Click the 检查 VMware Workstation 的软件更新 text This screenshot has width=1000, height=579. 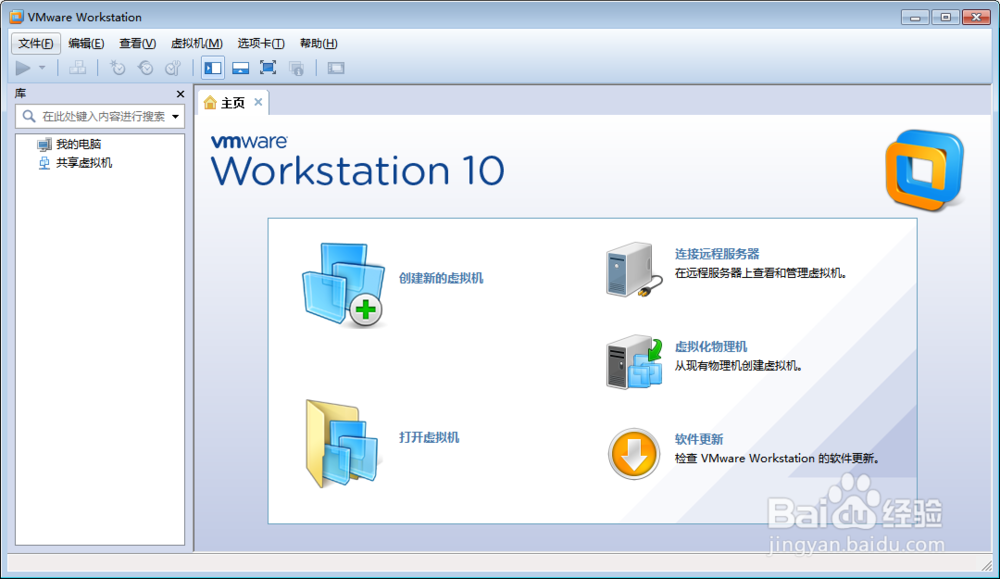777,458
